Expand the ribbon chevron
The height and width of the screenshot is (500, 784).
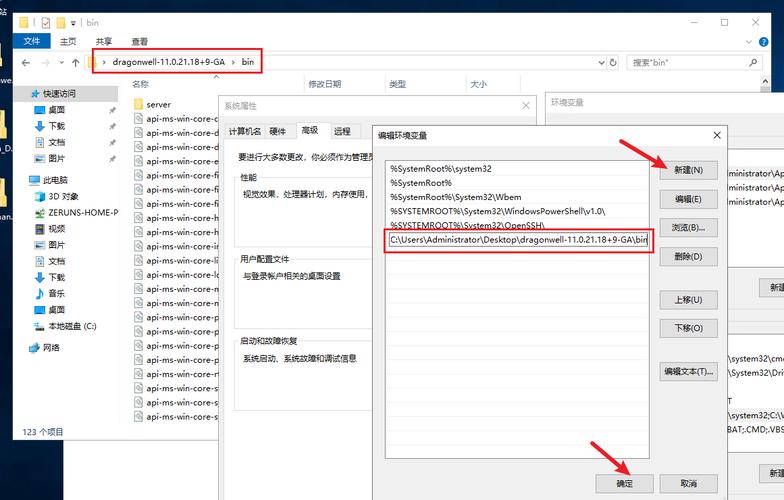[x=749, y=42]
